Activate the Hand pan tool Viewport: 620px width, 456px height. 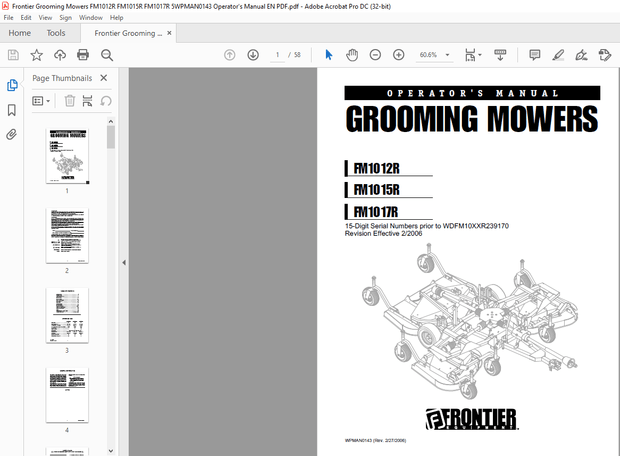(x=352, y=55)
